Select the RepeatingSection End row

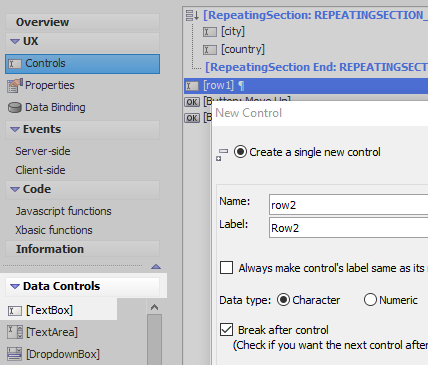316,67
